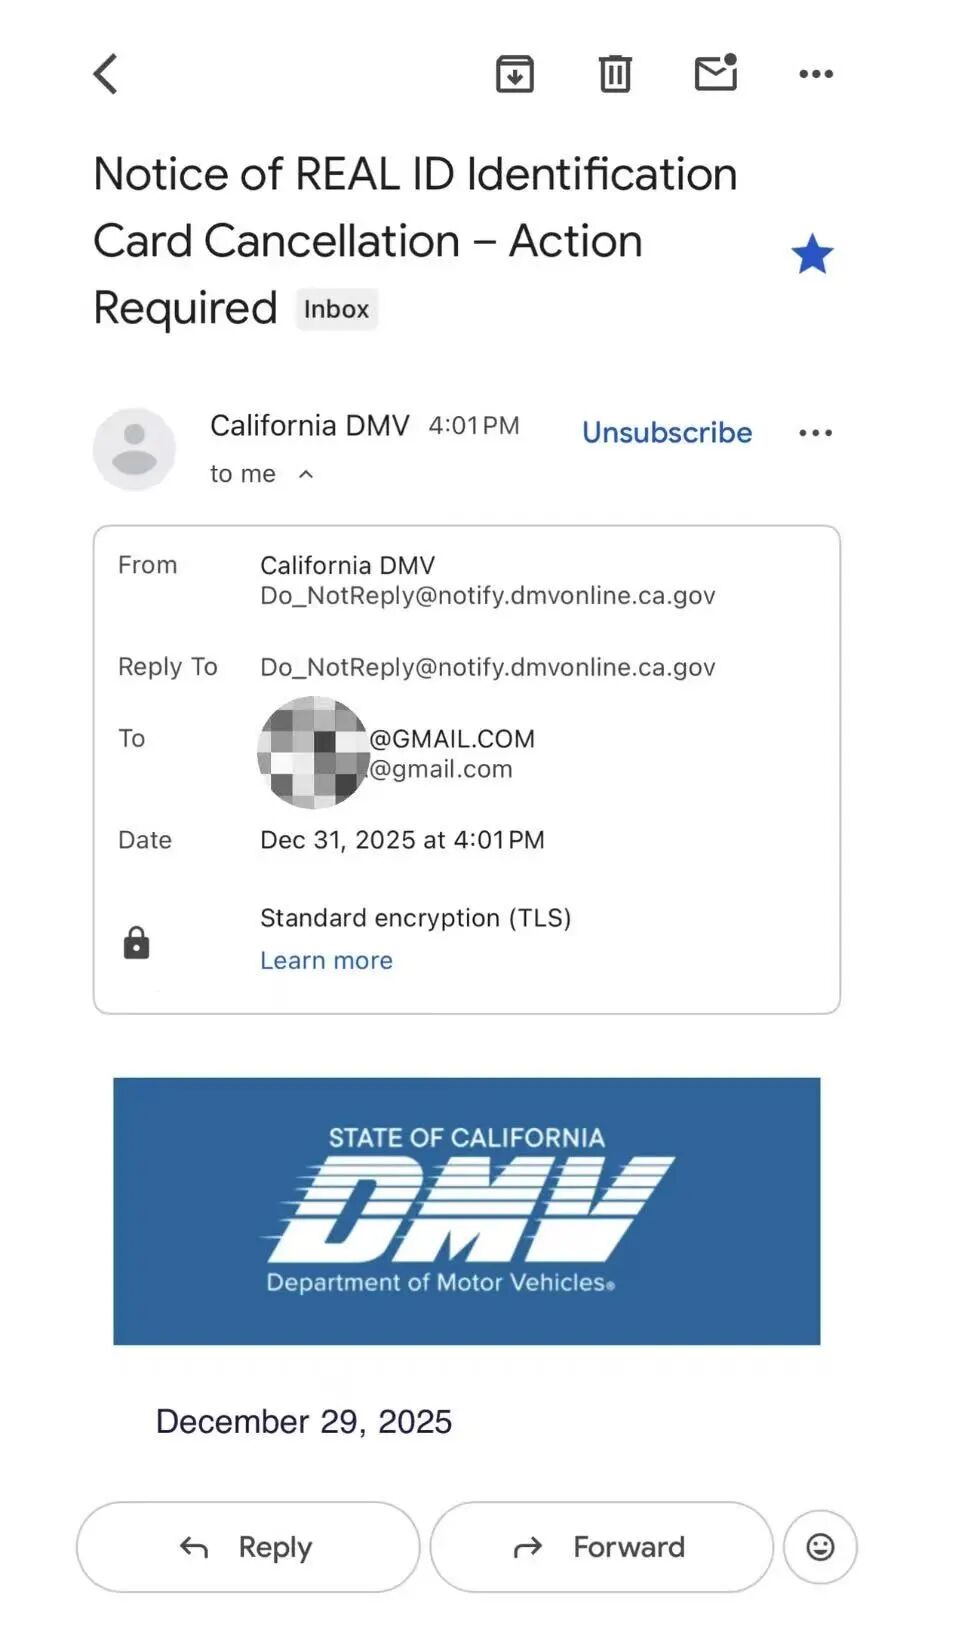Go back using the back arrow
Screen dimensions: 953x1637
(106, 74)
